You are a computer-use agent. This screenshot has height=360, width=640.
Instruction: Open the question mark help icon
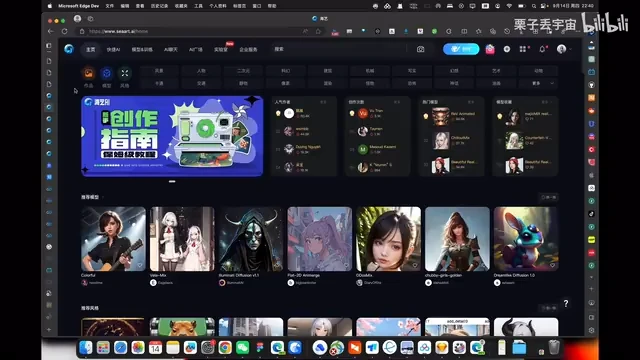click(566, 303)
